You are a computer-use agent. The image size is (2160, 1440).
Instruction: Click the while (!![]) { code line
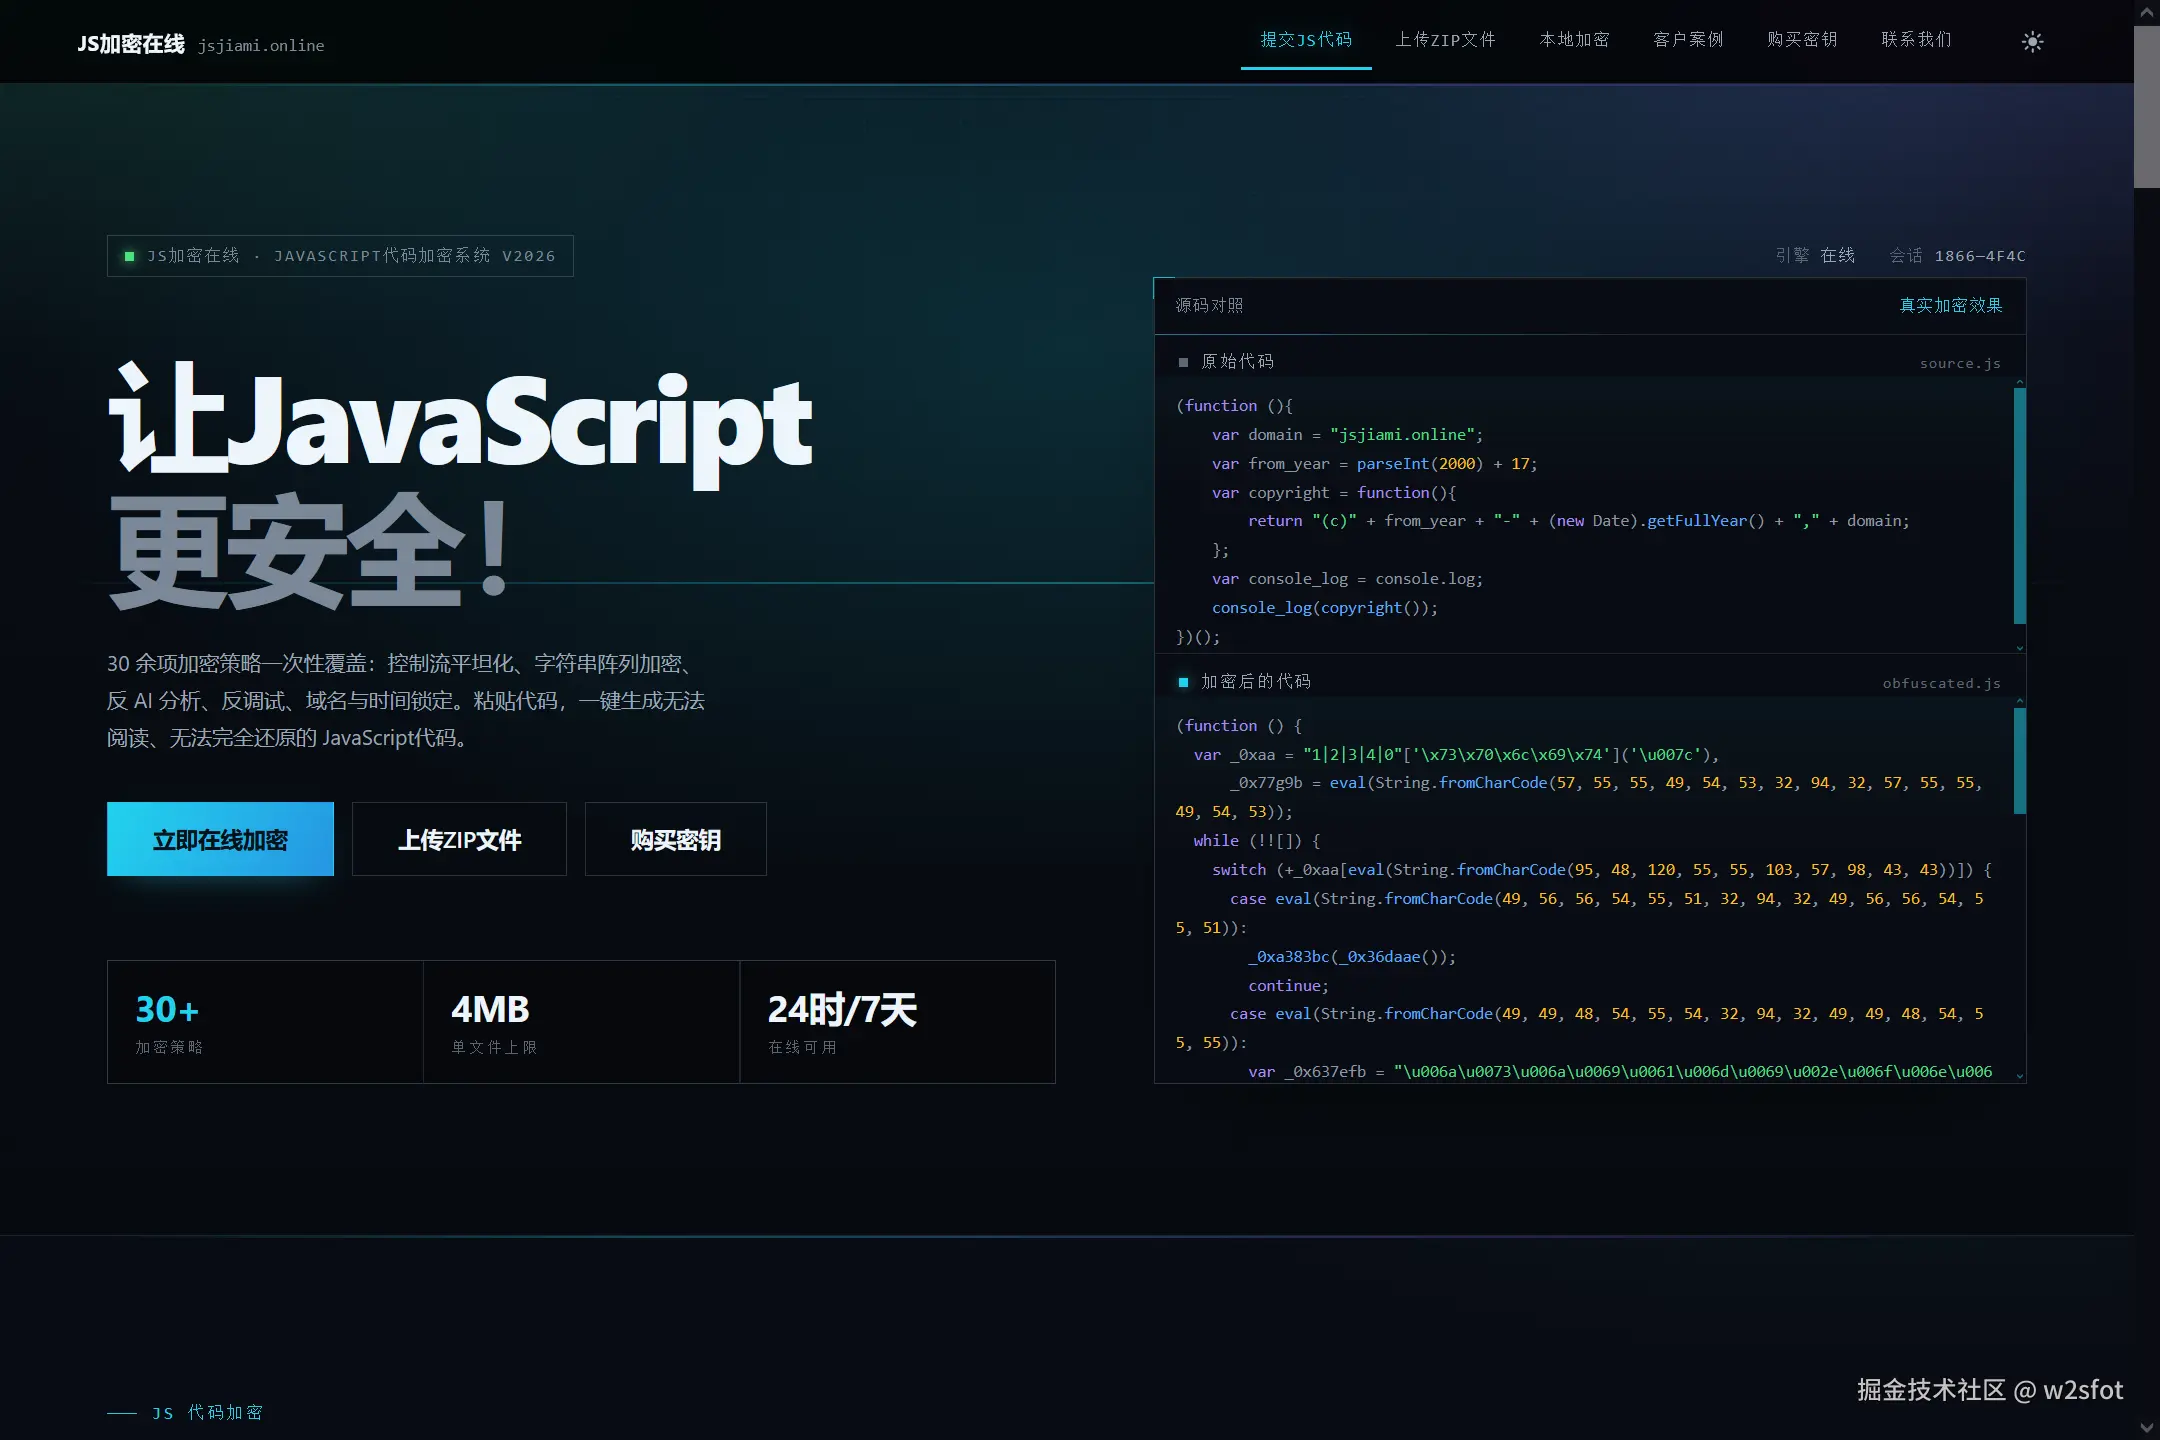click(x=1257, y=841)
